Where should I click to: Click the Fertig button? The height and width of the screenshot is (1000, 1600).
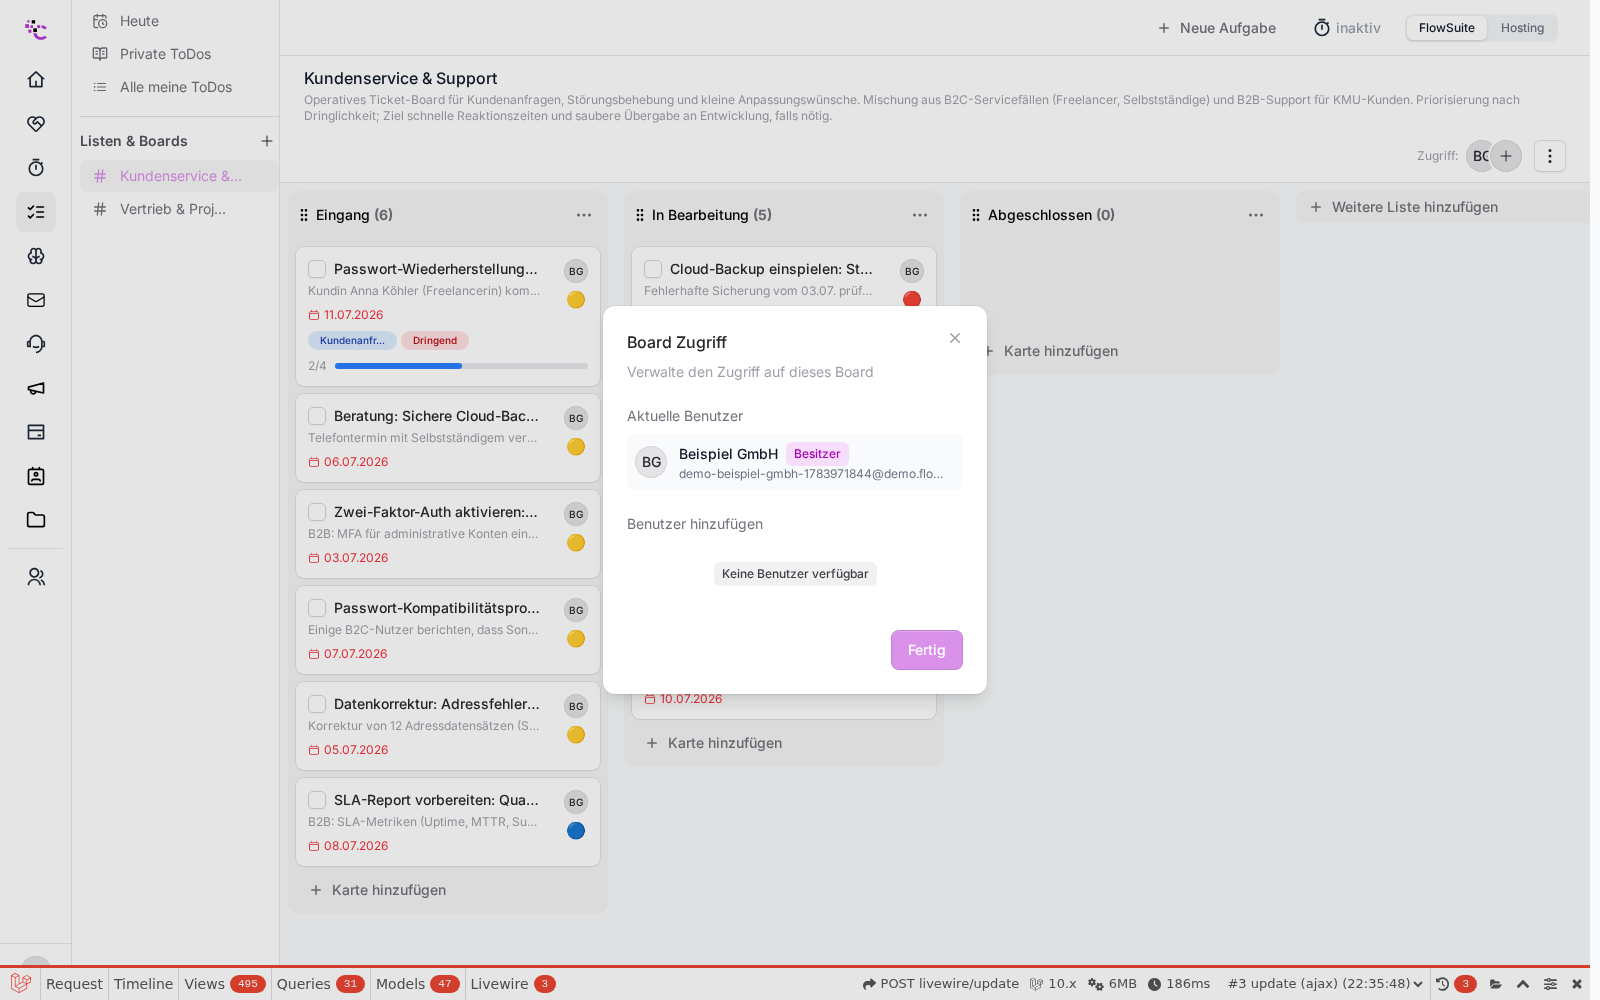point(927,650)
